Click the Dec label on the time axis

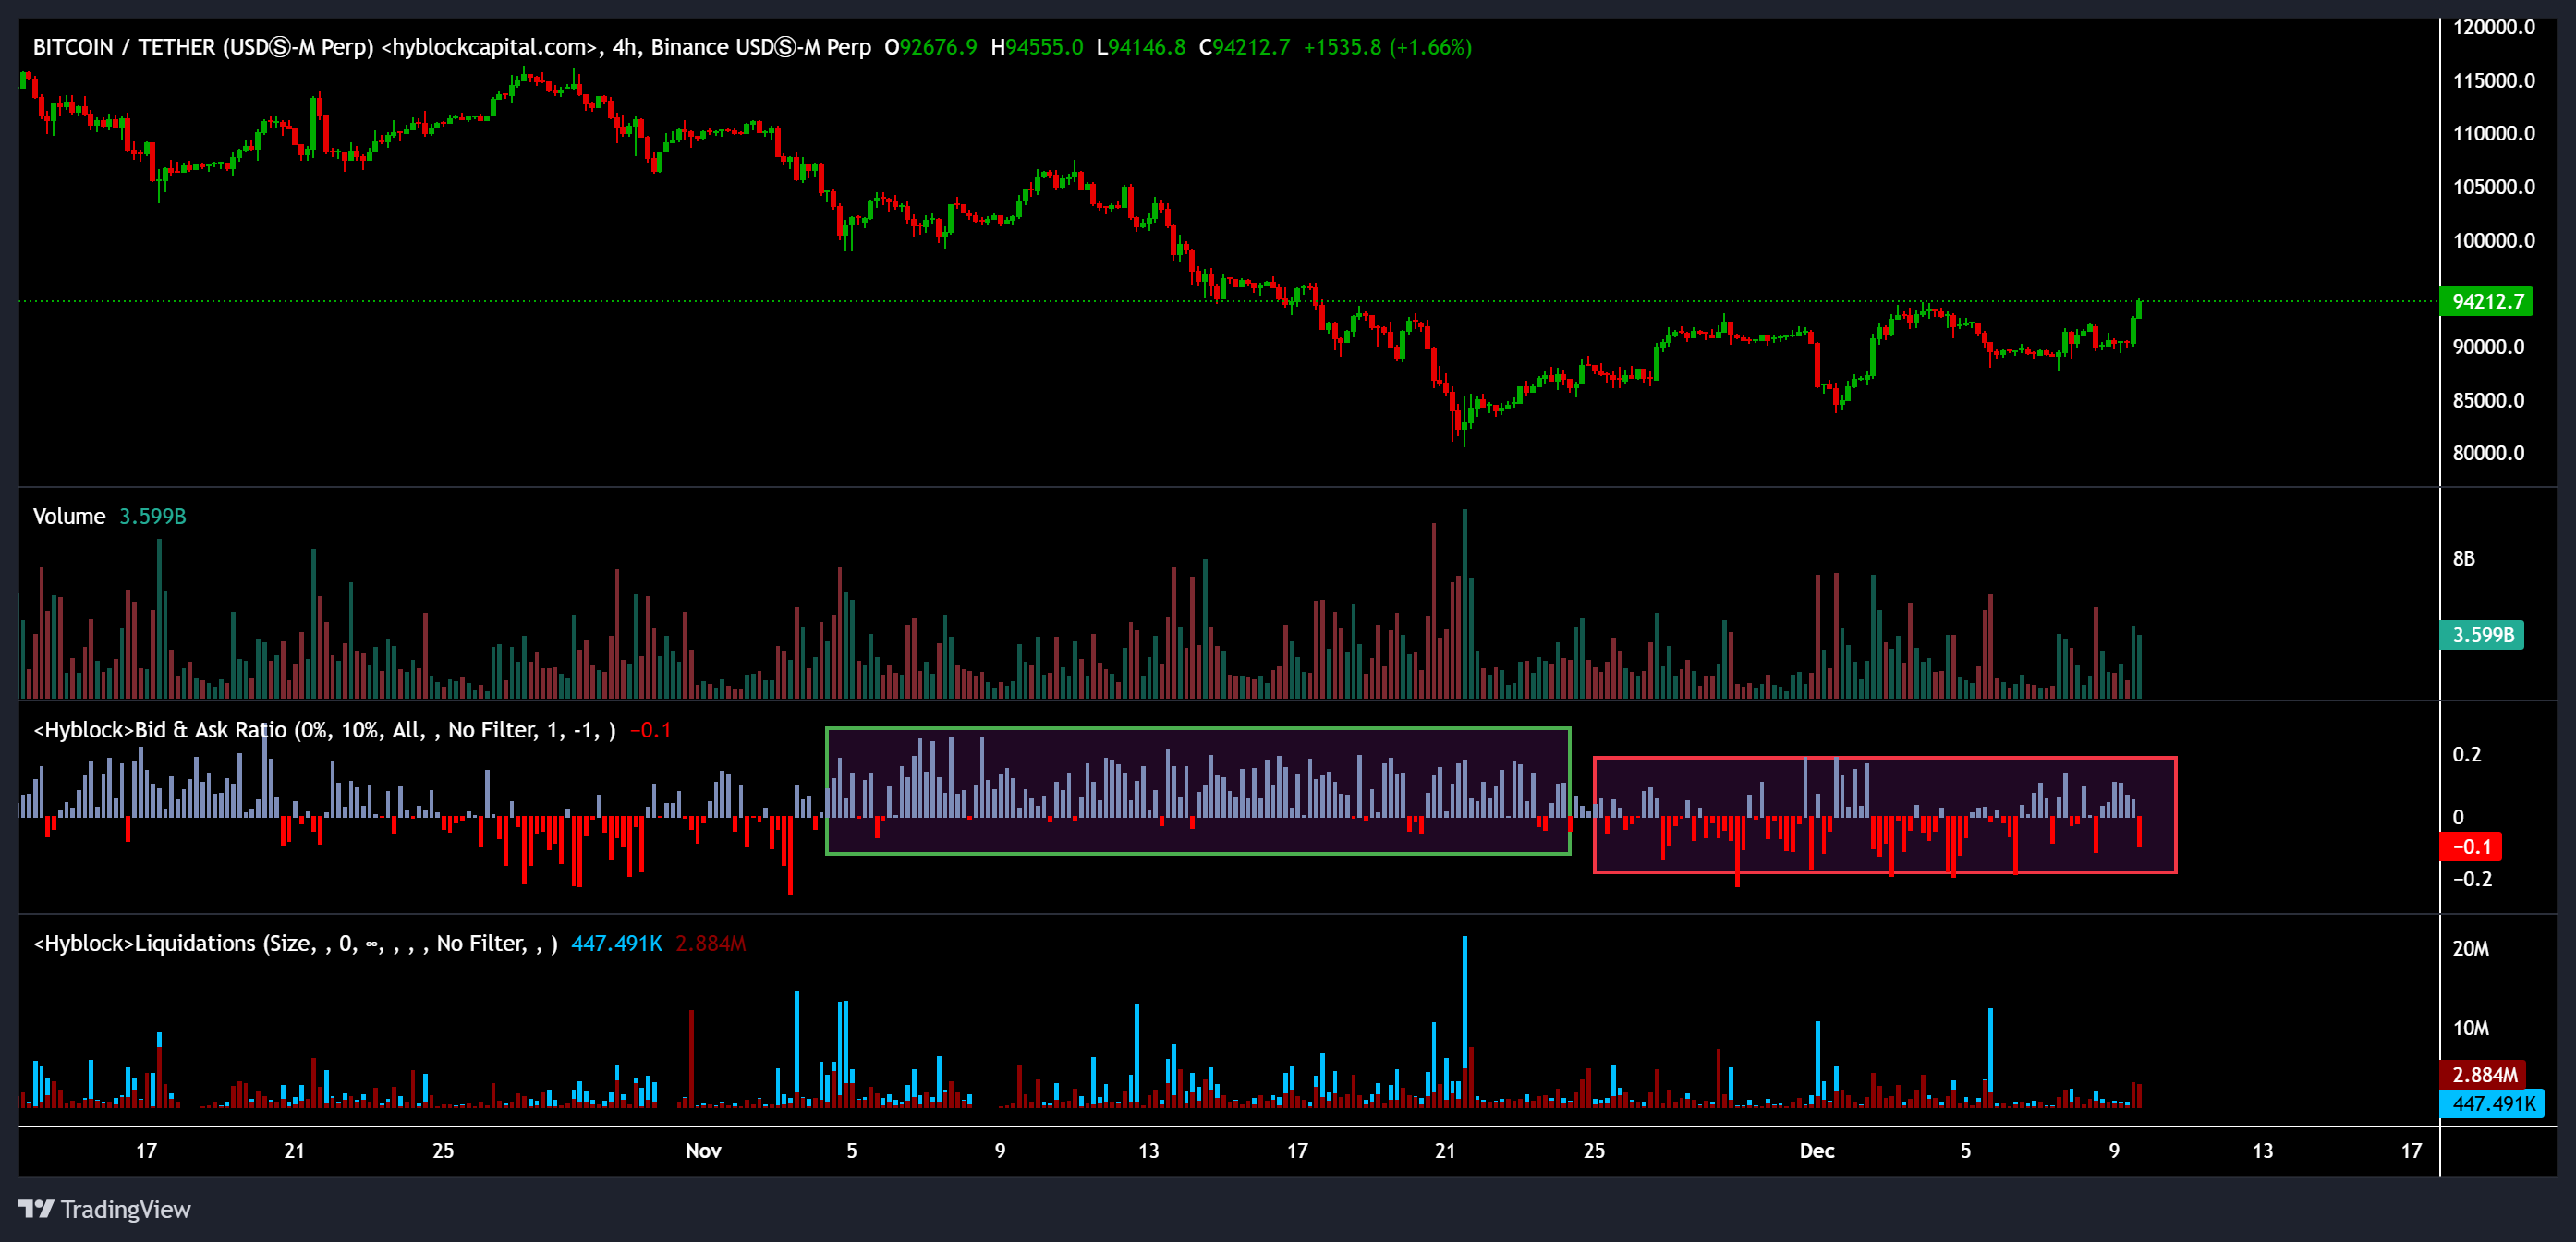tap(1817, 1151)
